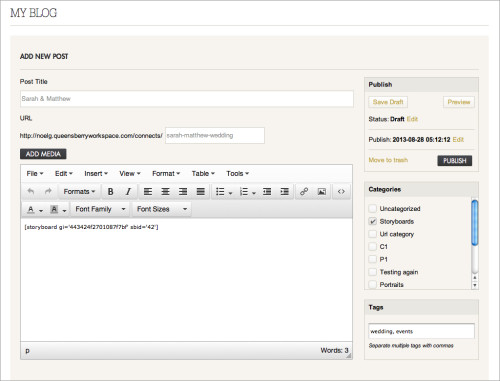Click the Undo arrow in editor toolbar
The image size is (500, 381).
pos(31,191)
